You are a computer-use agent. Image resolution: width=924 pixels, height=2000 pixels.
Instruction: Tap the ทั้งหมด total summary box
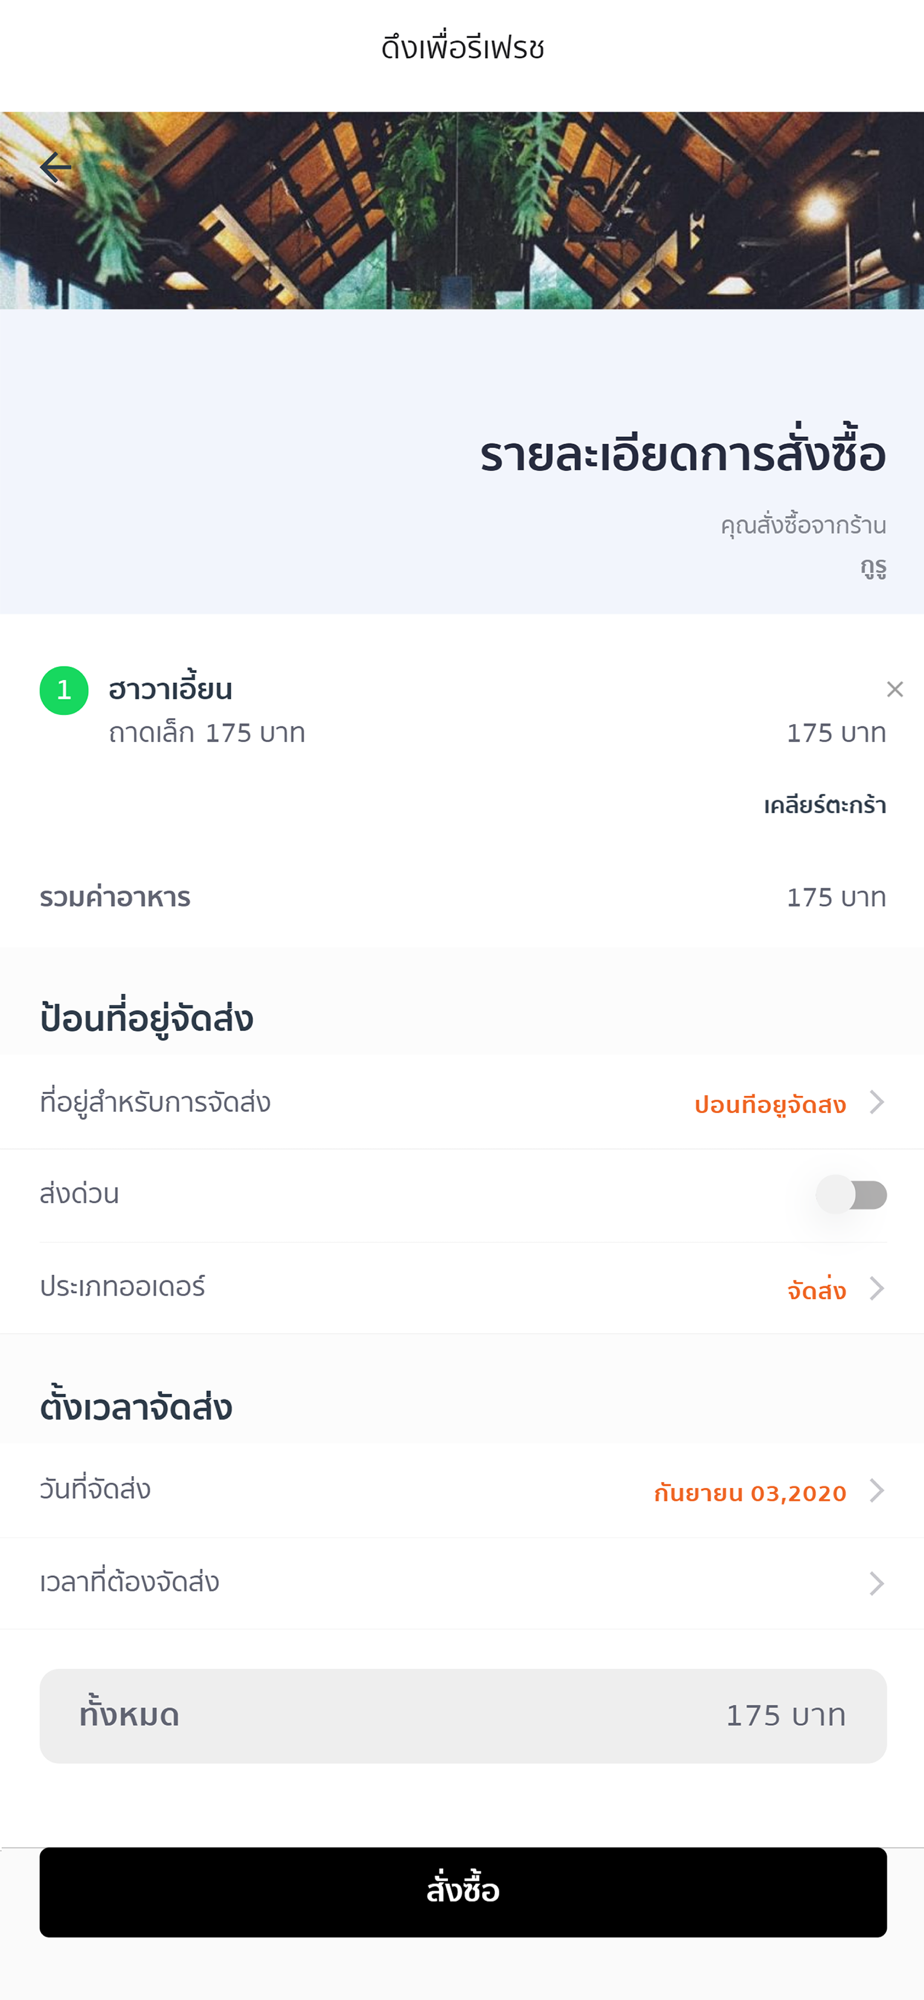coord(463,1716)
